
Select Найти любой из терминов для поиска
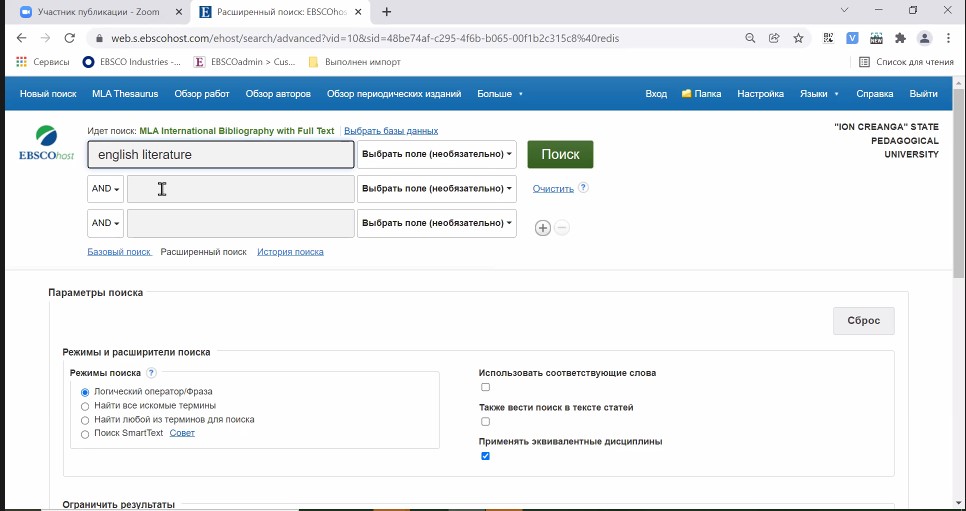[85, 420]
